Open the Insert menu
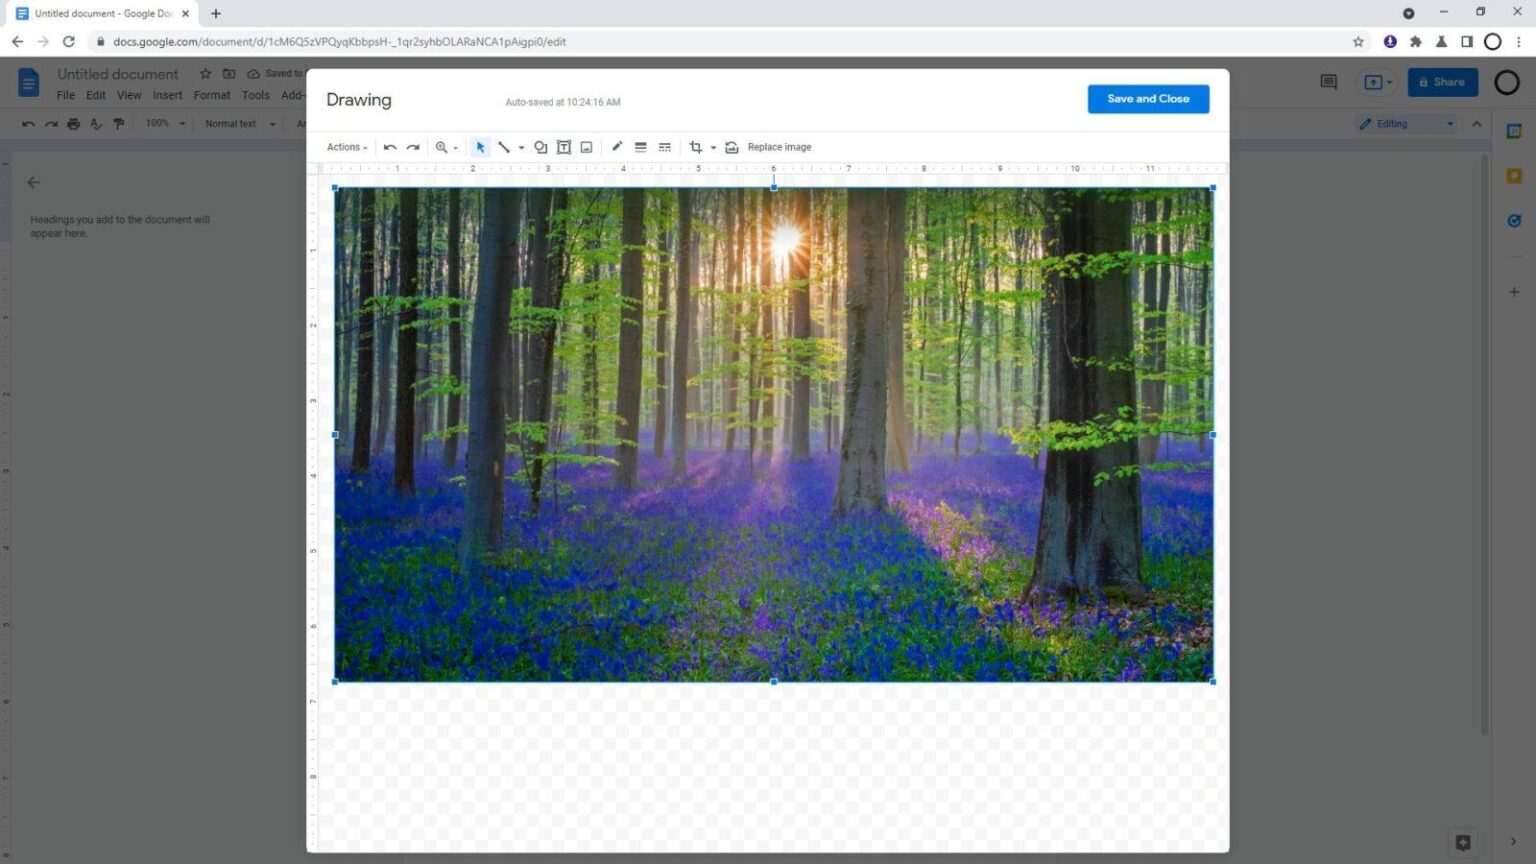This screenshot has width=1536, height=864. tap(167, 95)
